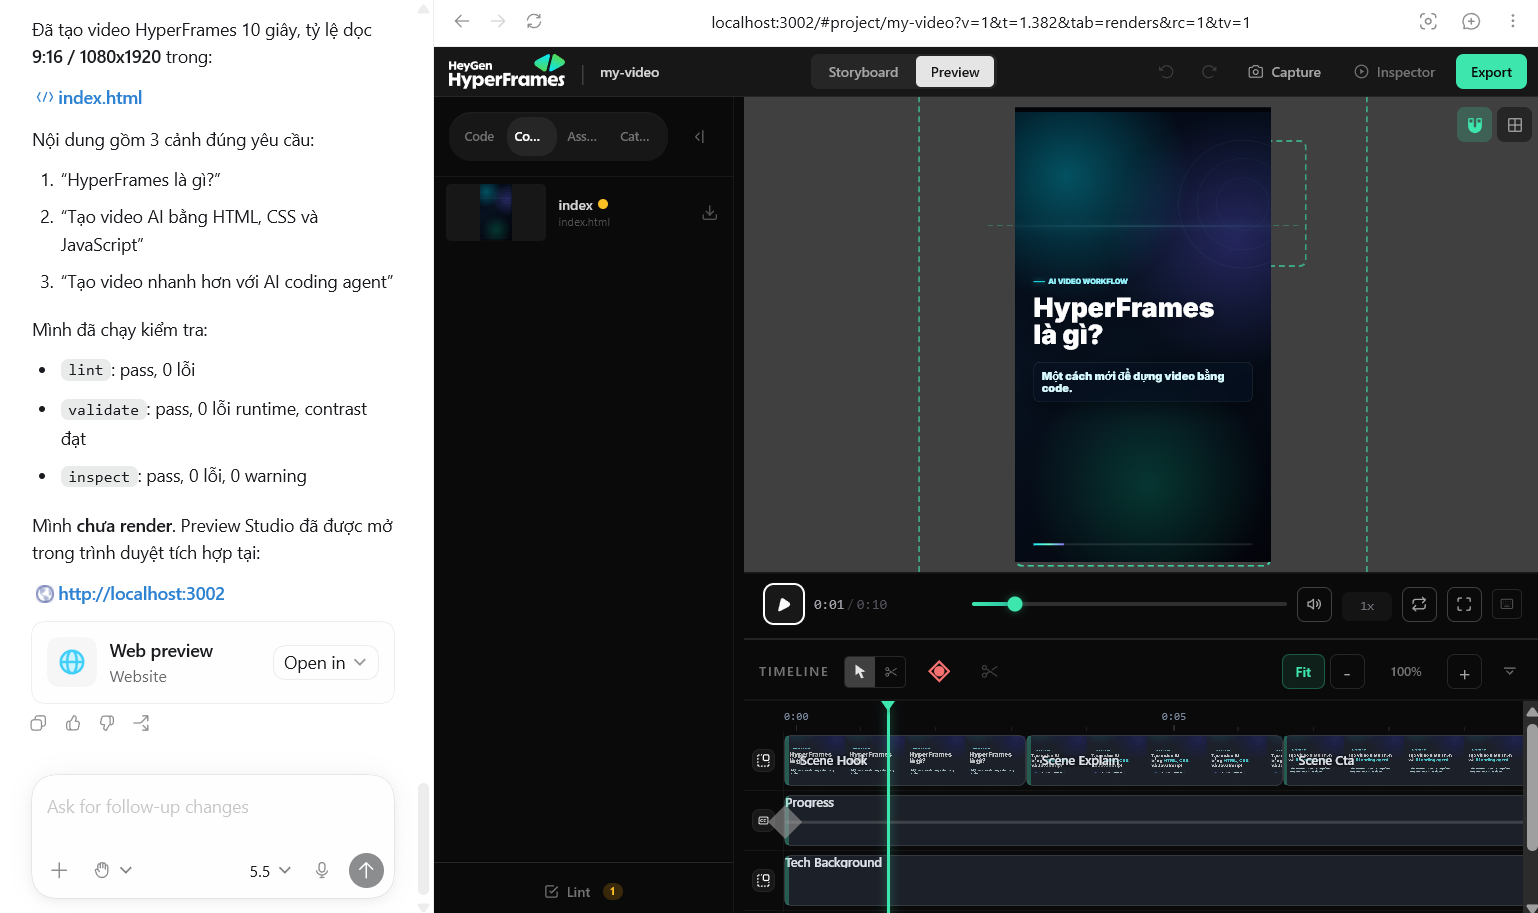Click the Capture camera button
The height and width of the screenshot is (913, 1538).
1284,72
